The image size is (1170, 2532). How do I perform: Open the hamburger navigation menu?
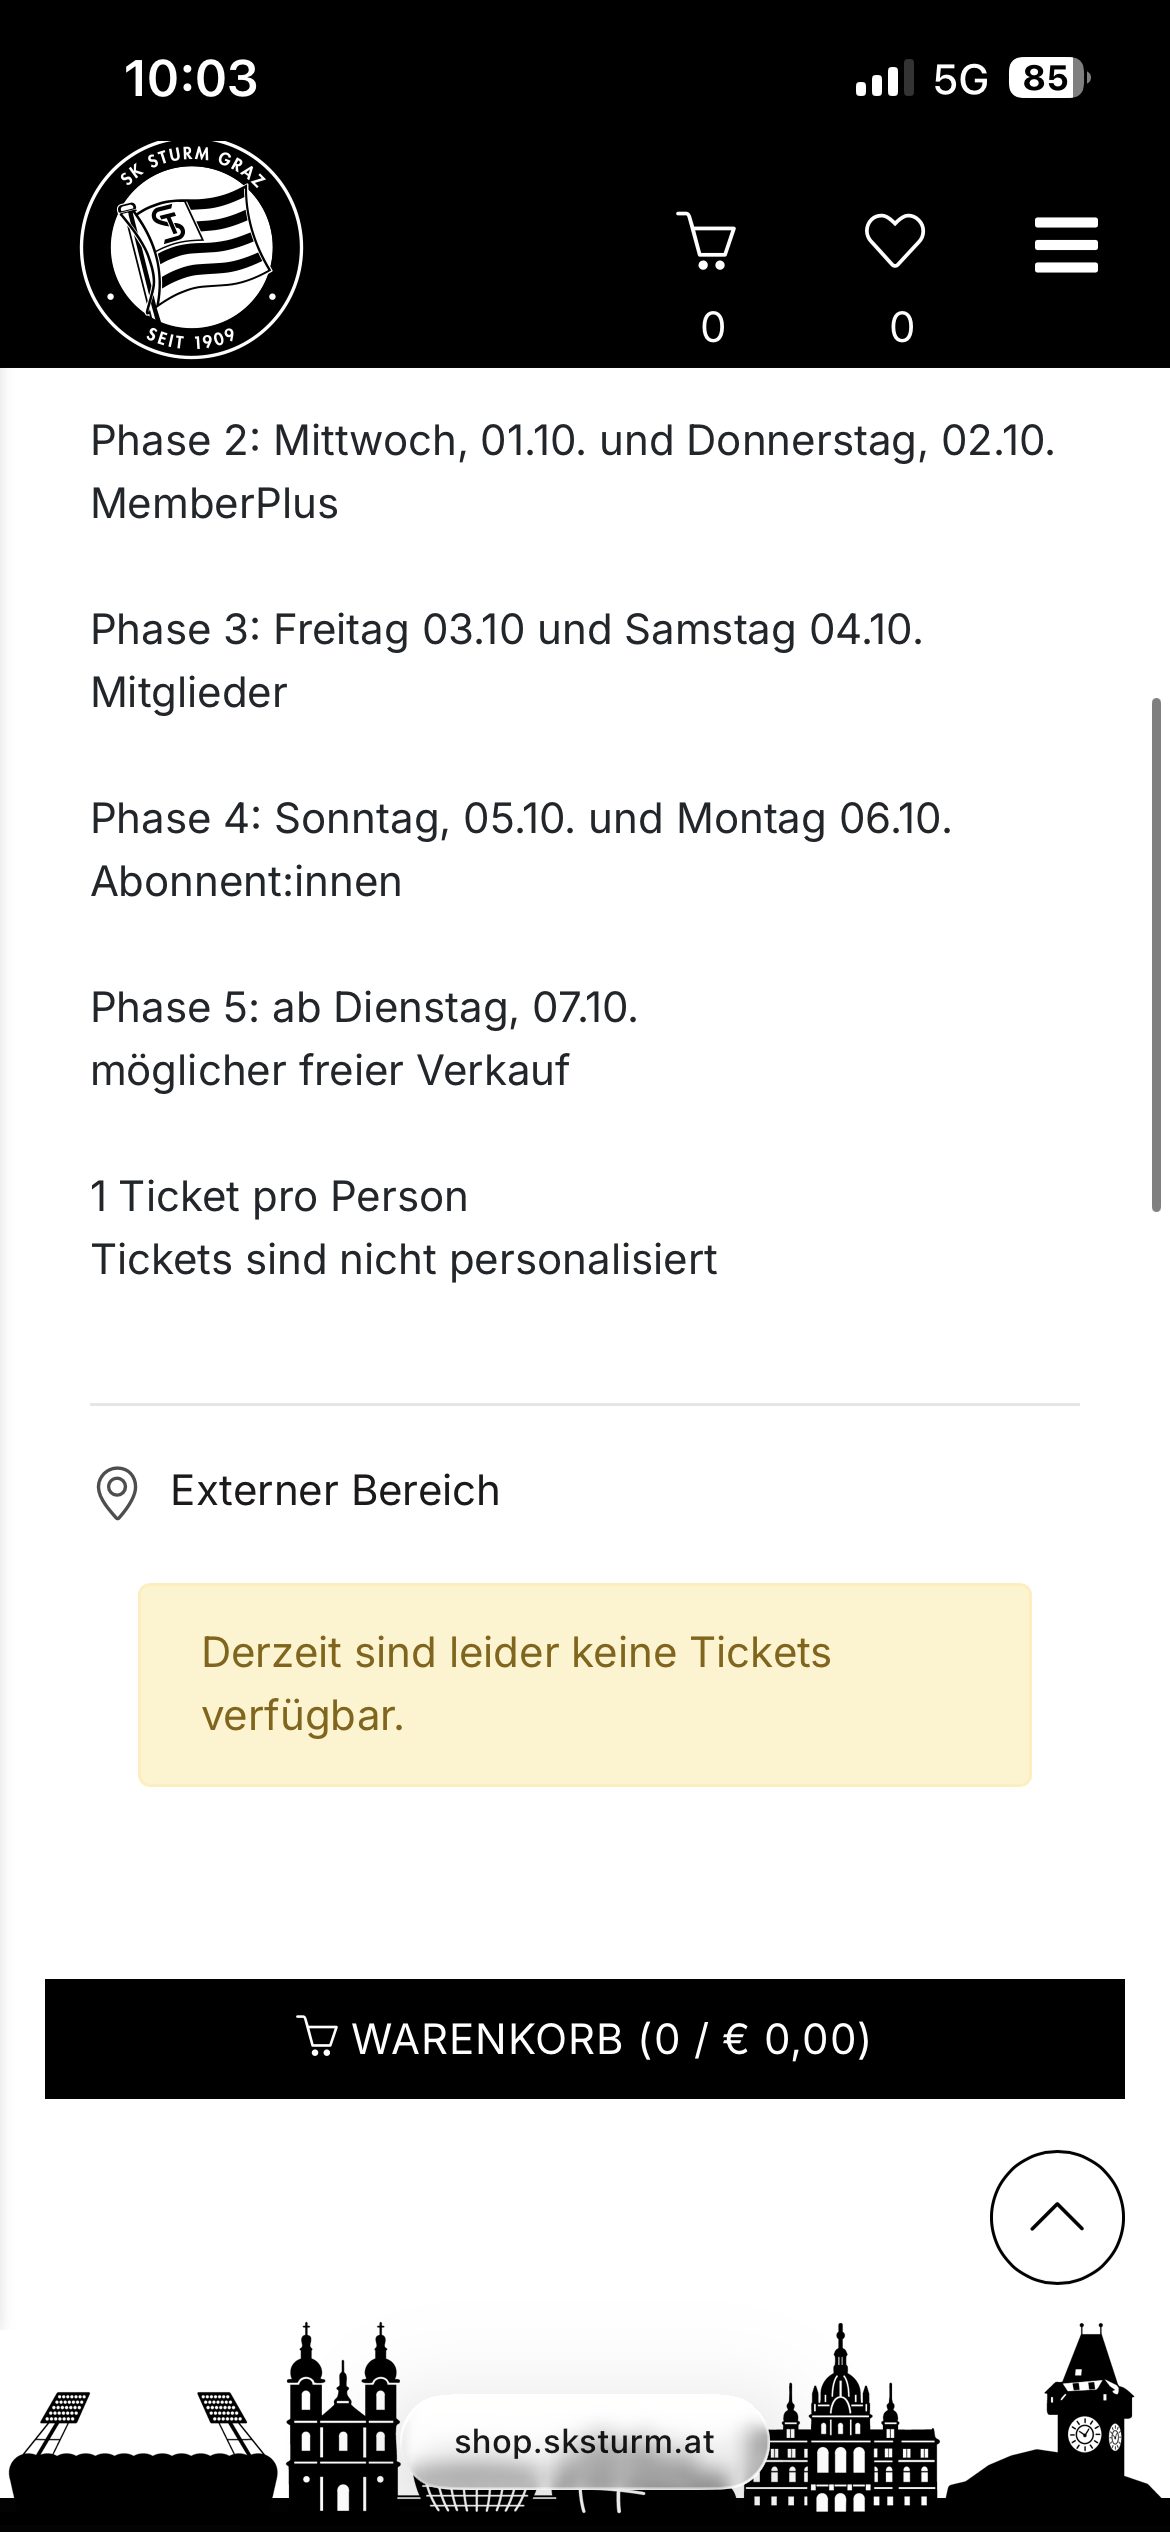1066,245
